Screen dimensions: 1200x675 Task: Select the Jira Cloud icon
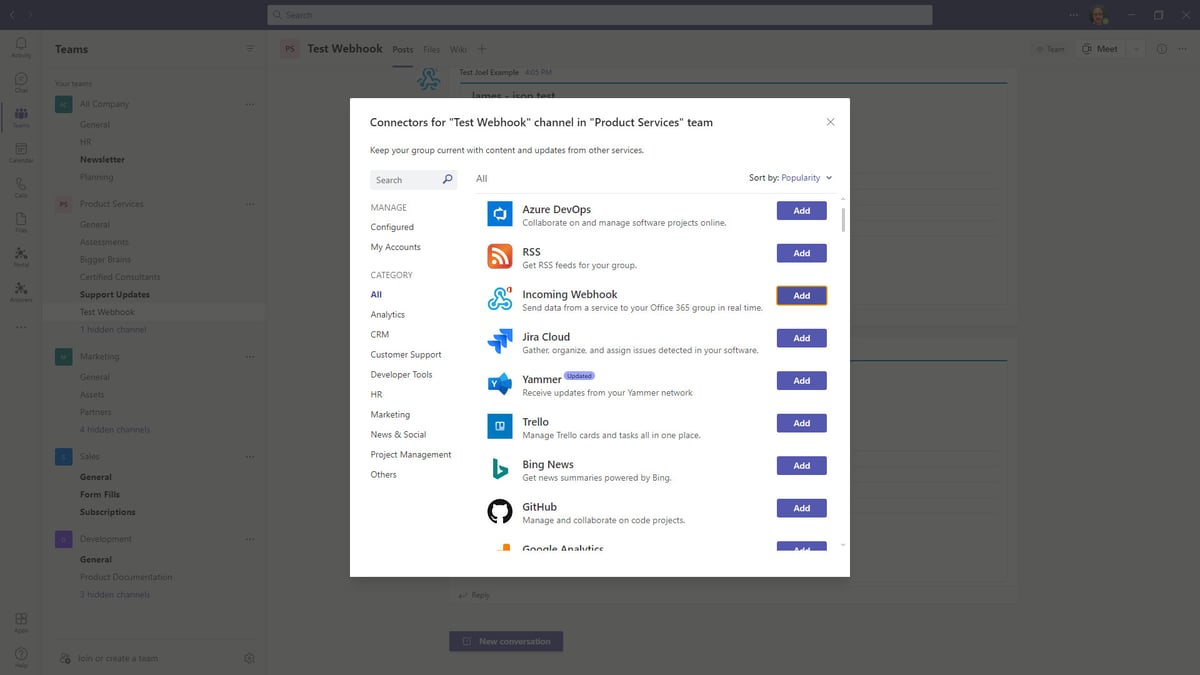point(499,341)
